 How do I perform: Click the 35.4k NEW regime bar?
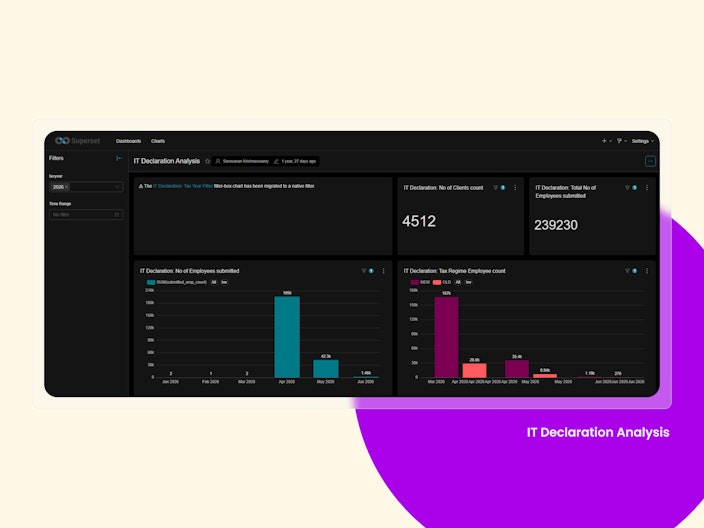tap(517, 369)
